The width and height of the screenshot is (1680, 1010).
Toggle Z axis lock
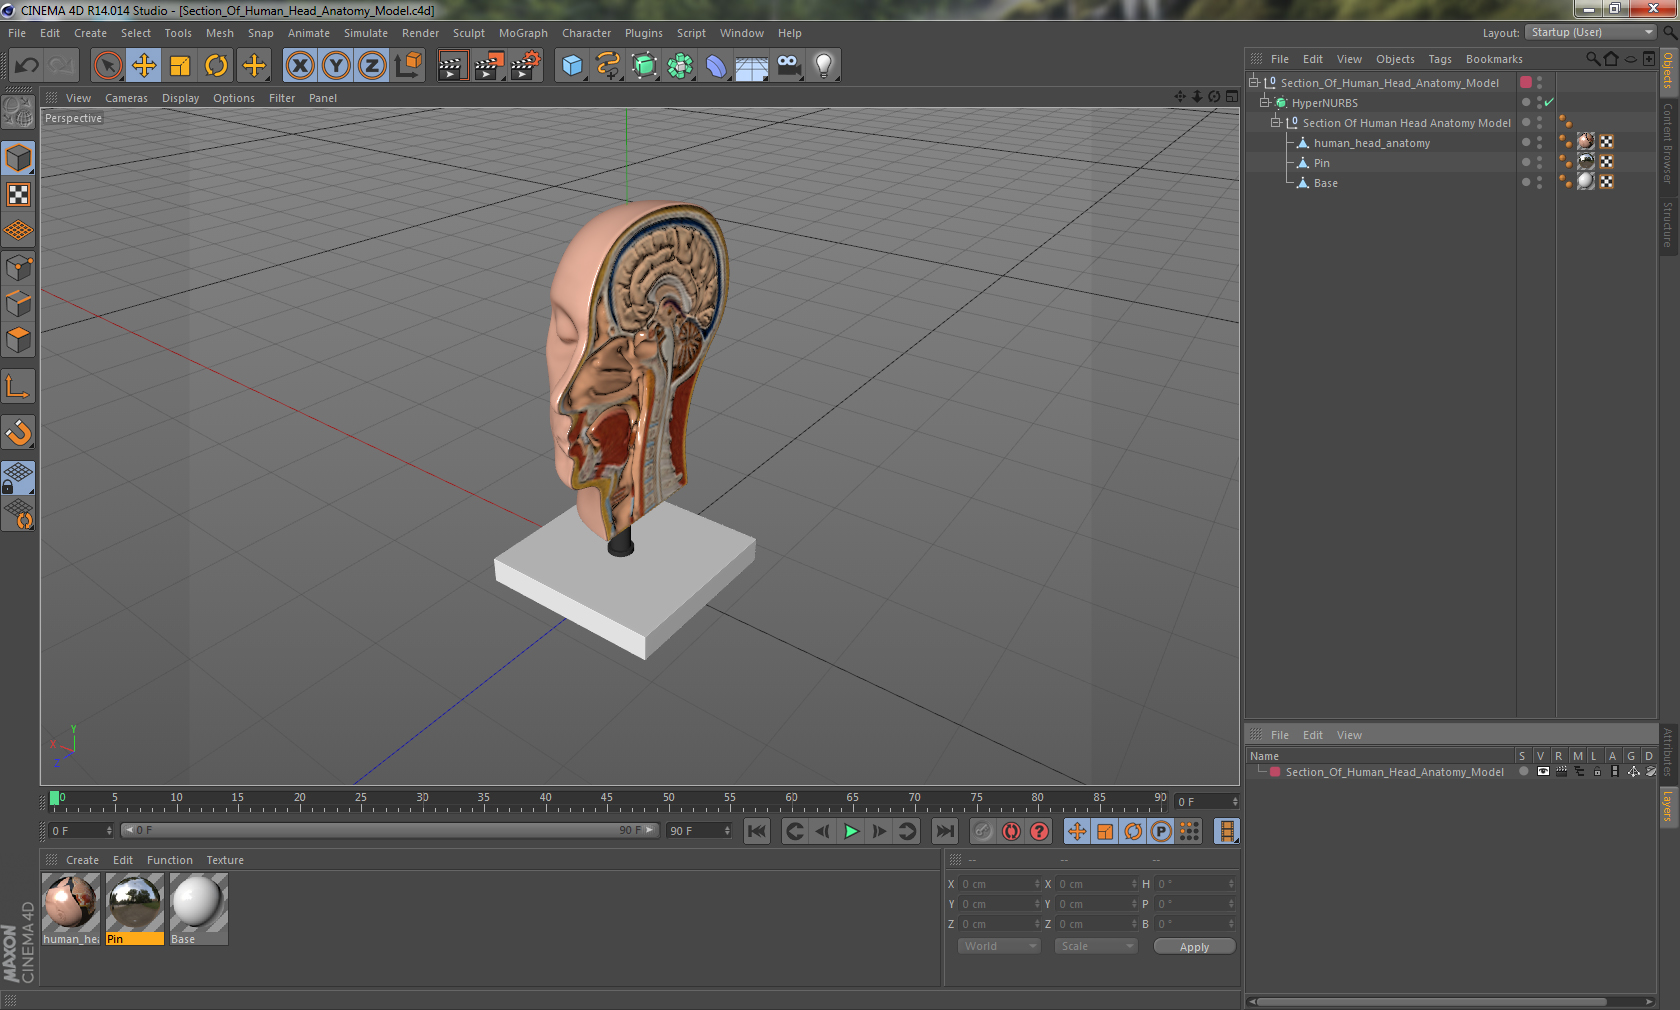372,66
